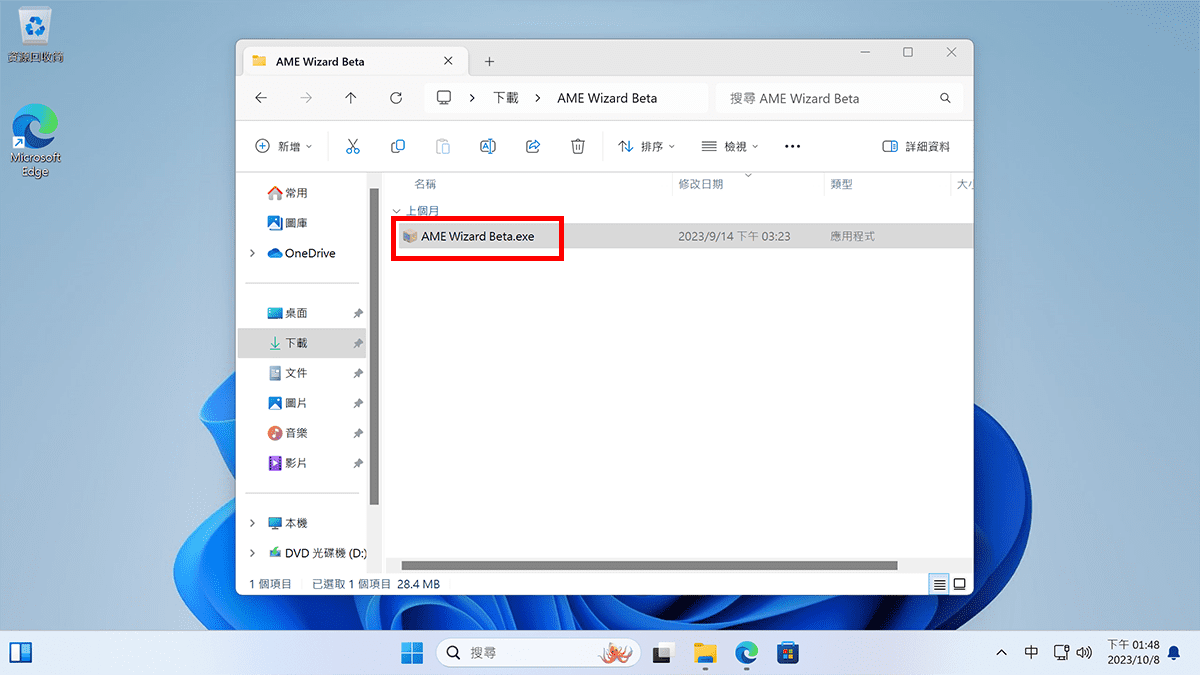Launch File Explorer from the desktop shortcut area
Screen dimensions: 1200x675
pyautogui.click(x=705, y=652)
